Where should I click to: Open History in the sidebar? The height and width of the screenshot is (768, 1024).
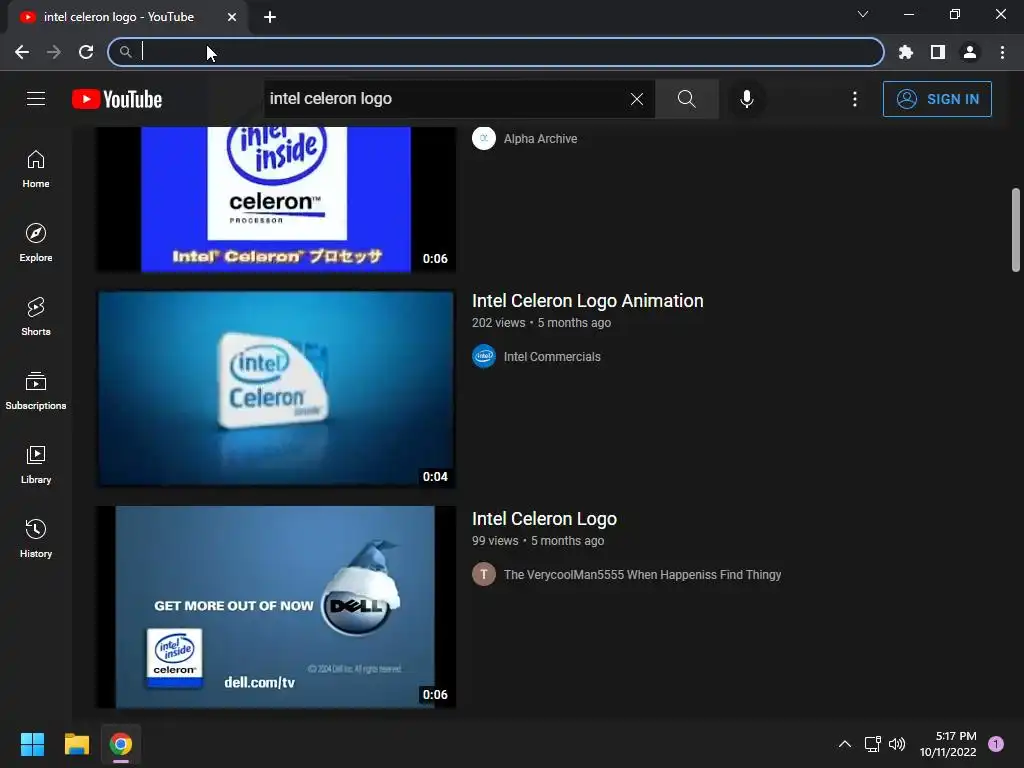click(36, 538)
